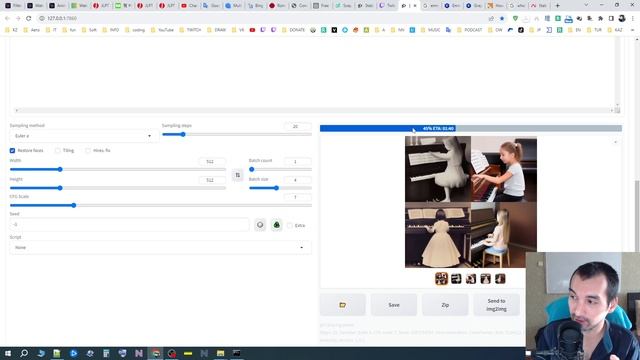This screenshot has height=360, width=640.
Task: Open the File Explorer icon in the taskbar
Action: pos(220,353)
